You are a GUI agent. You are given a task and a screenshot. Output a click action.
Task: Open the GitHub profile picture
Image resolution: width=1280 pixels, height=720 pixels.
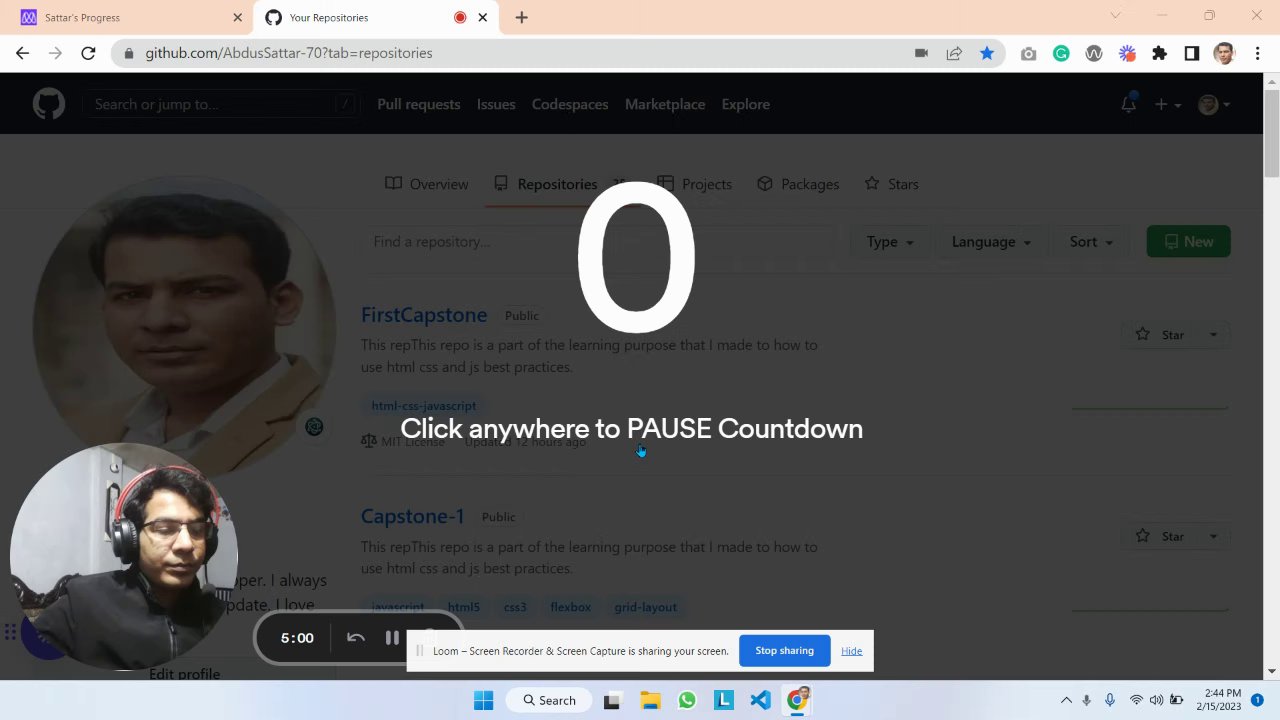click(184, 325)
